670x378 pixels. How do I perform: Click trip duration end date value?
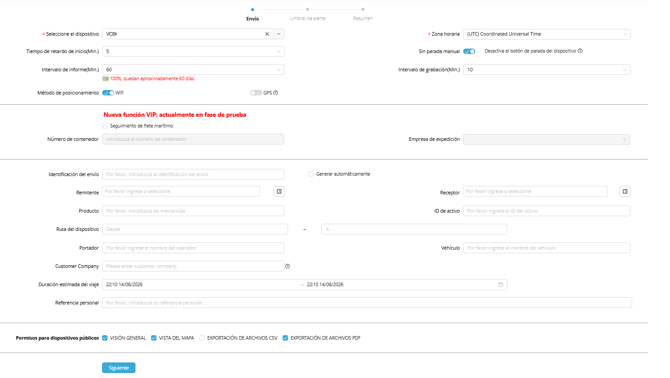click(325, 284)
